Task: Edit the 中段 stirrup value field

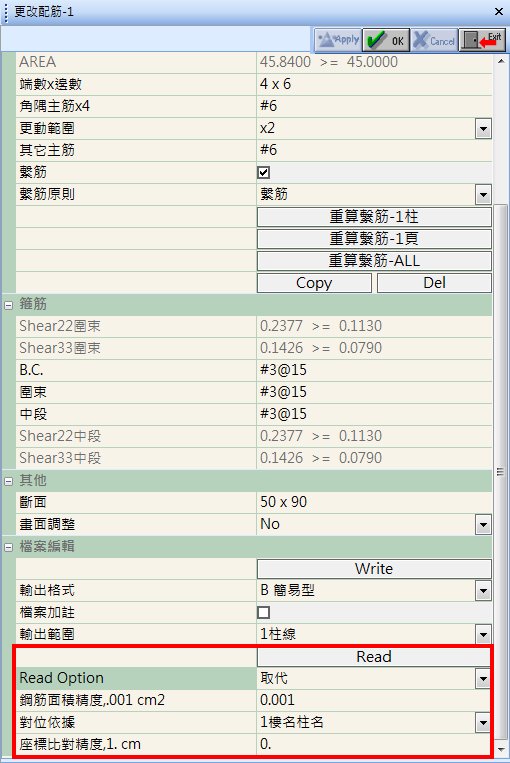Action: coord(374,414)
